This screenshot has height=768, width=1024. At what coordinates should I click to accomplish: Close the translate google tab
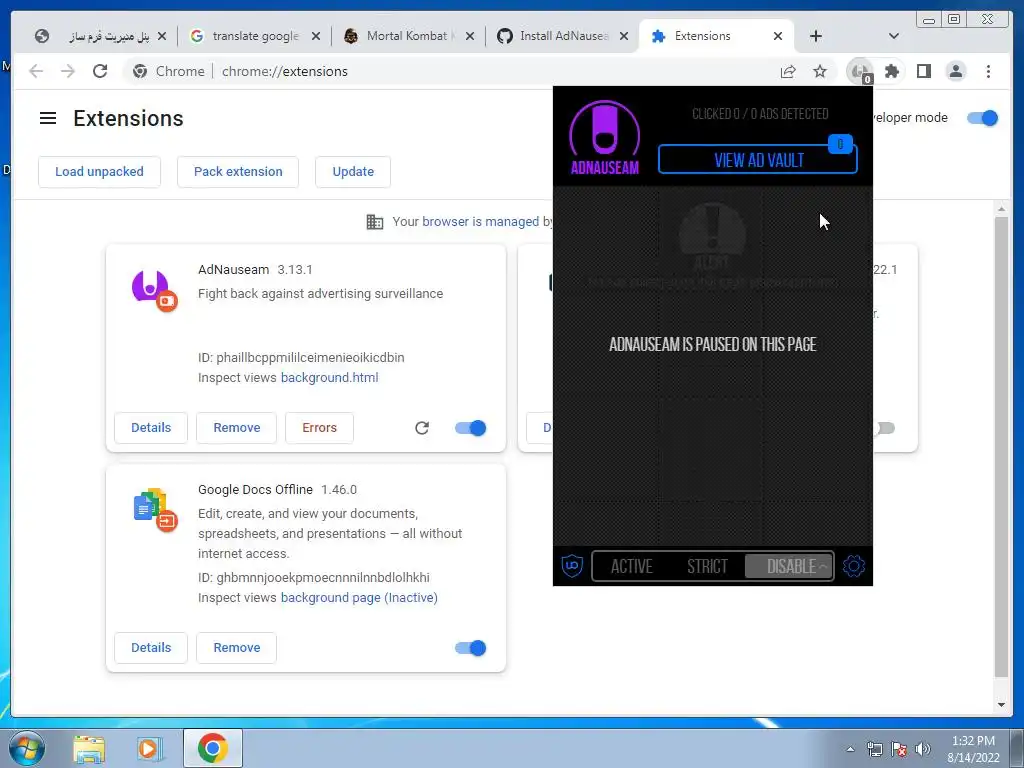point(316,36)
